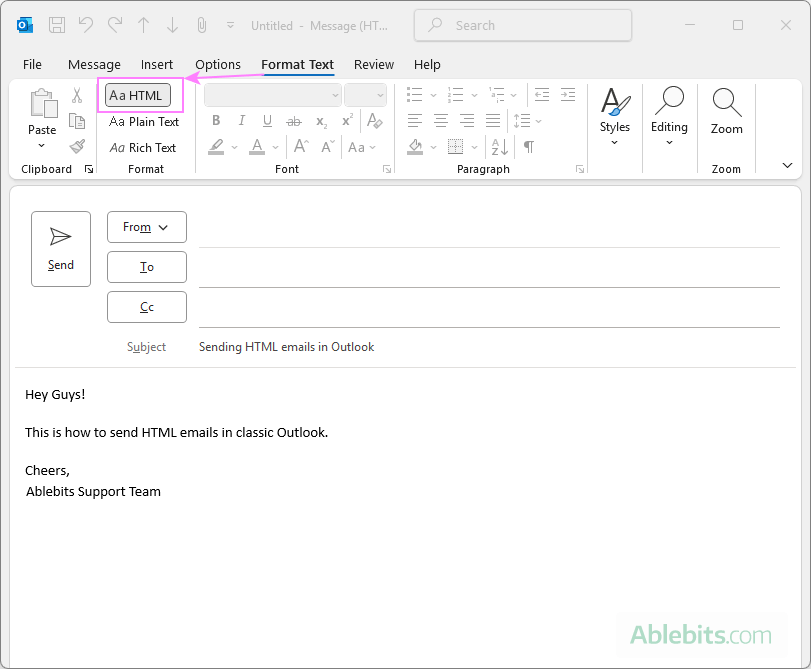Image resolution: width=811 pixels, height=669 pixels.
Task: Align text right
Action: (x=467, y=121)
